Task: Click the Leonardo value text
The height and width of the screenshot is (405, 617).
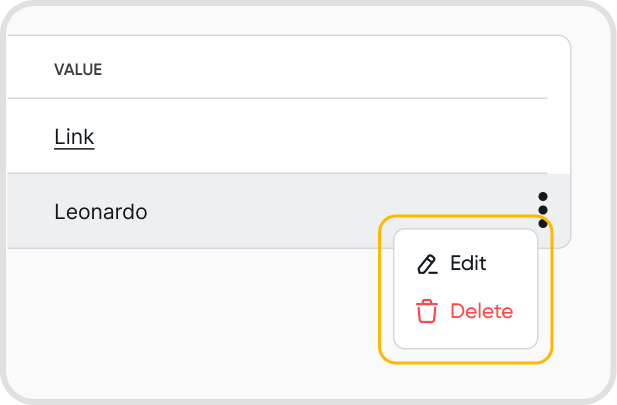Action: tap(100, 211)
